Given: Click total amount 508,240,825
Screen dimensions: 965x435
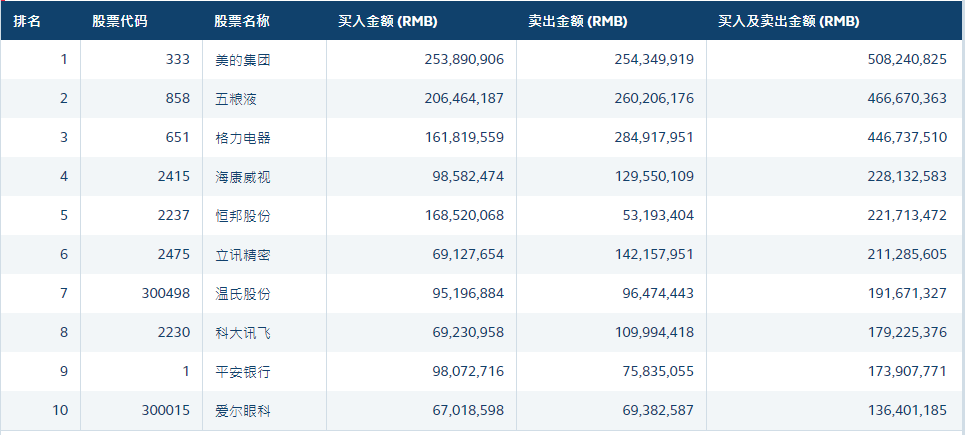Looking at the screenshot, I should click(907, 60).
